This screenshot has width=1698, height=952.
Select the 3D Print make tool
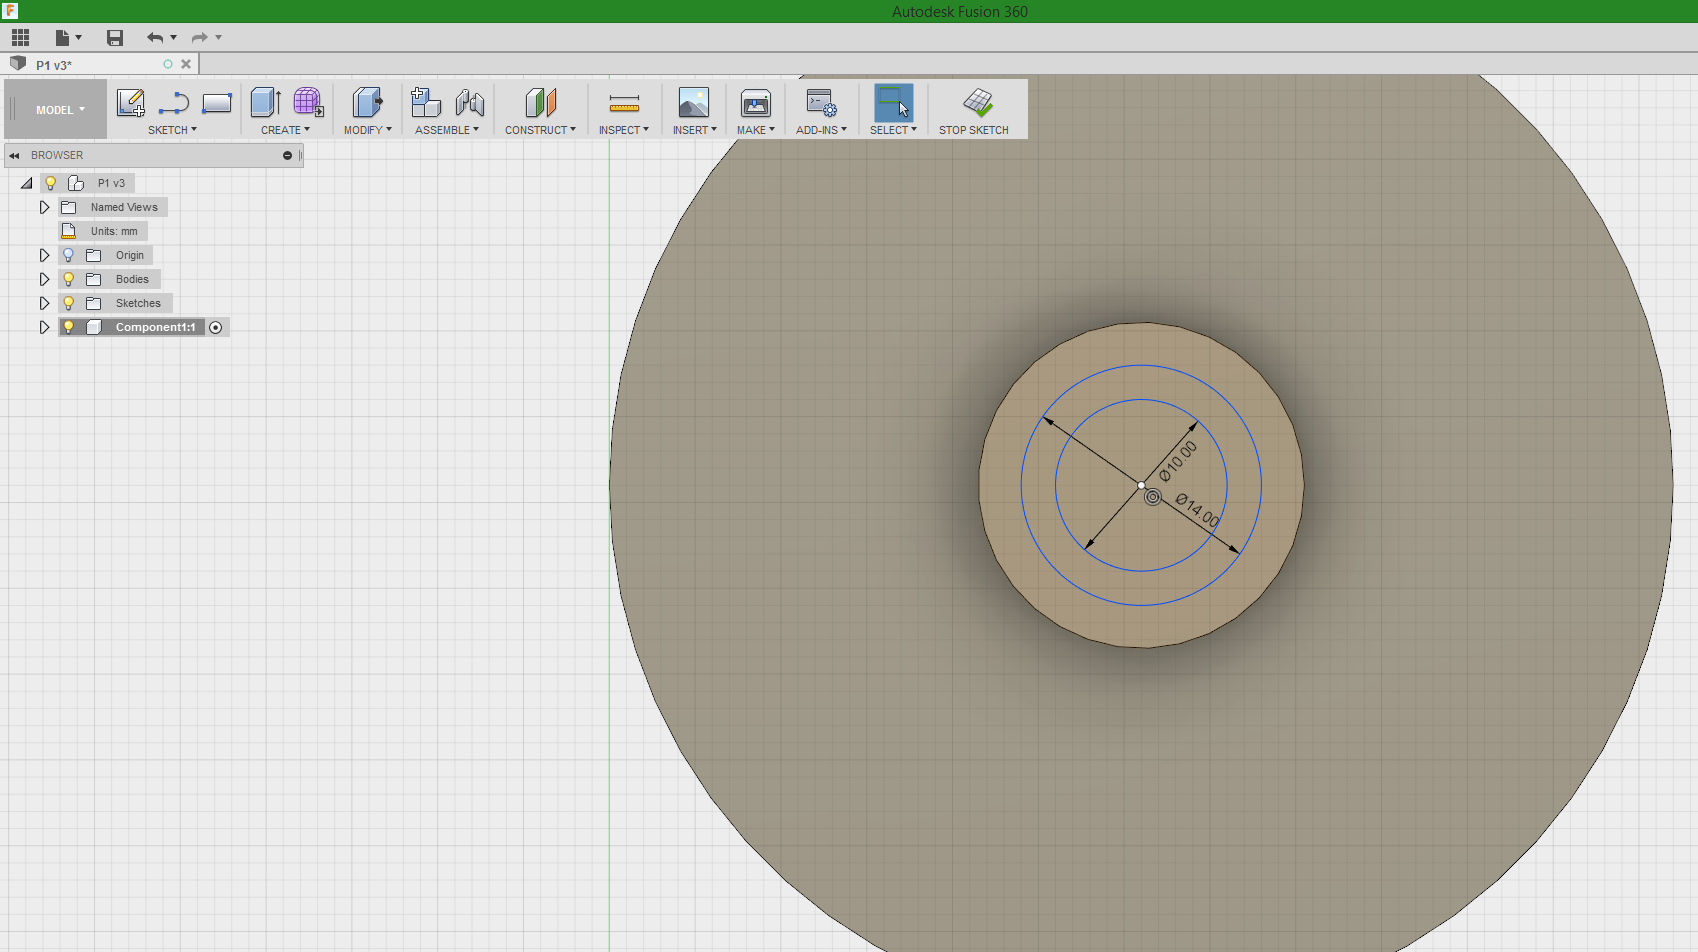(x=756, y=102)
